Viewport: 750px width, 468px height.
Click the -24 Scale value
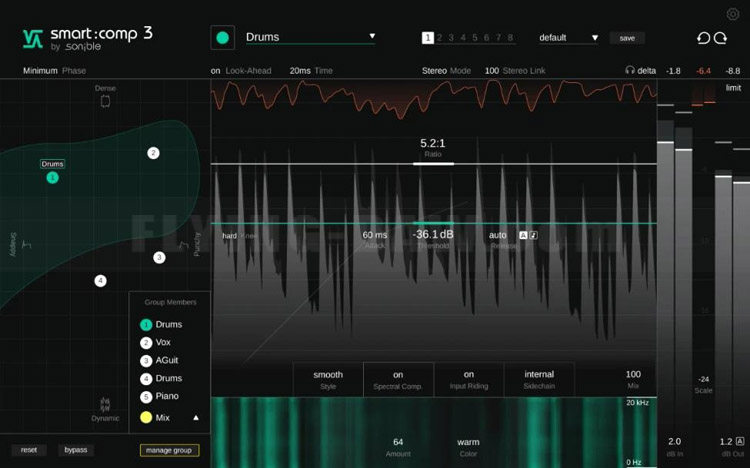(704, 379)
